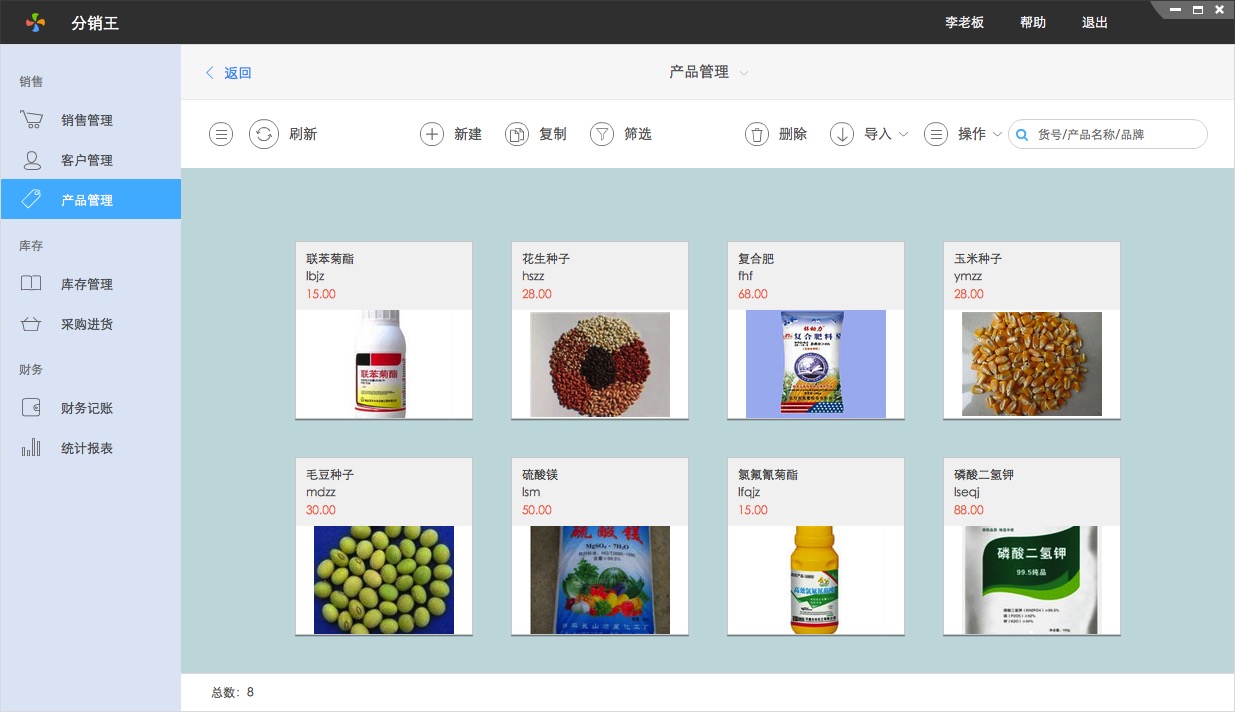Viewport: 1235px width, 712px height.
Task: Select 库存管理 from the sidebar
Action: [x=87, y=284]
